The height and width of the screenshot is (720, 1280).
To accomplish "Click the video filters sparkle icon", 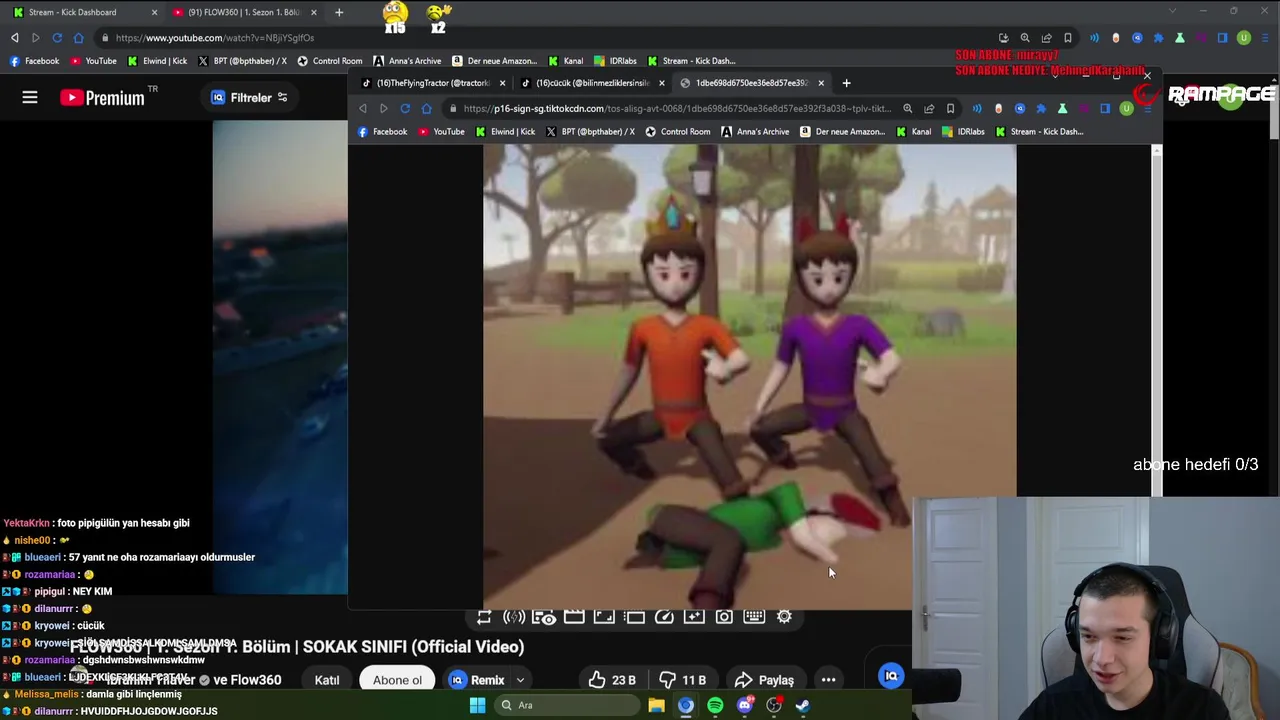I will coord(694,617).
